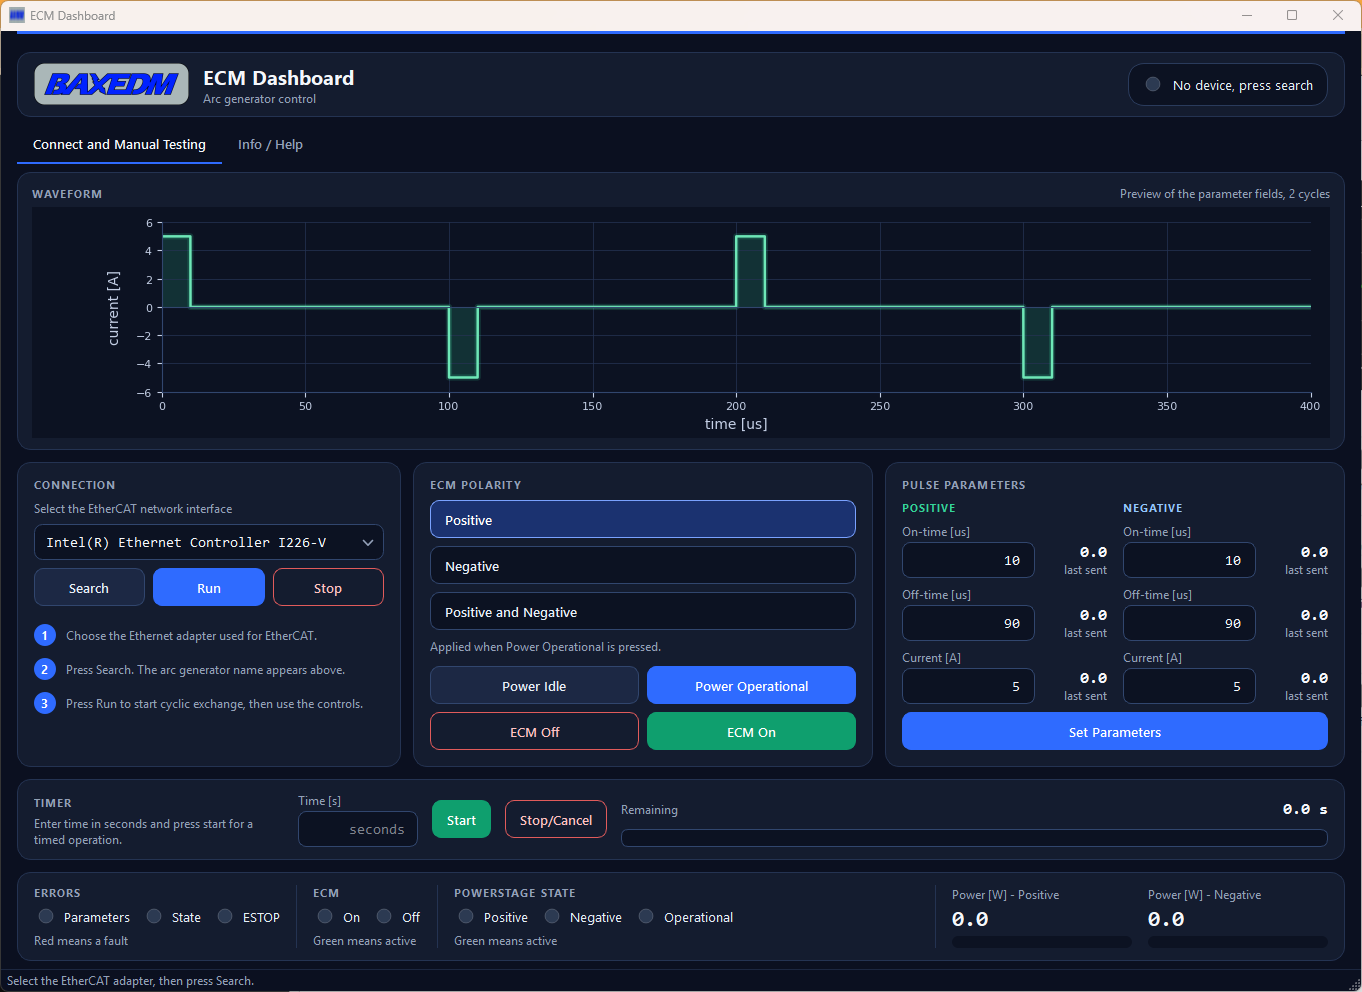Screen dimensions: 1362x992
Task: Click the Powerstage Operational indicator light
Action: point(646,917)
